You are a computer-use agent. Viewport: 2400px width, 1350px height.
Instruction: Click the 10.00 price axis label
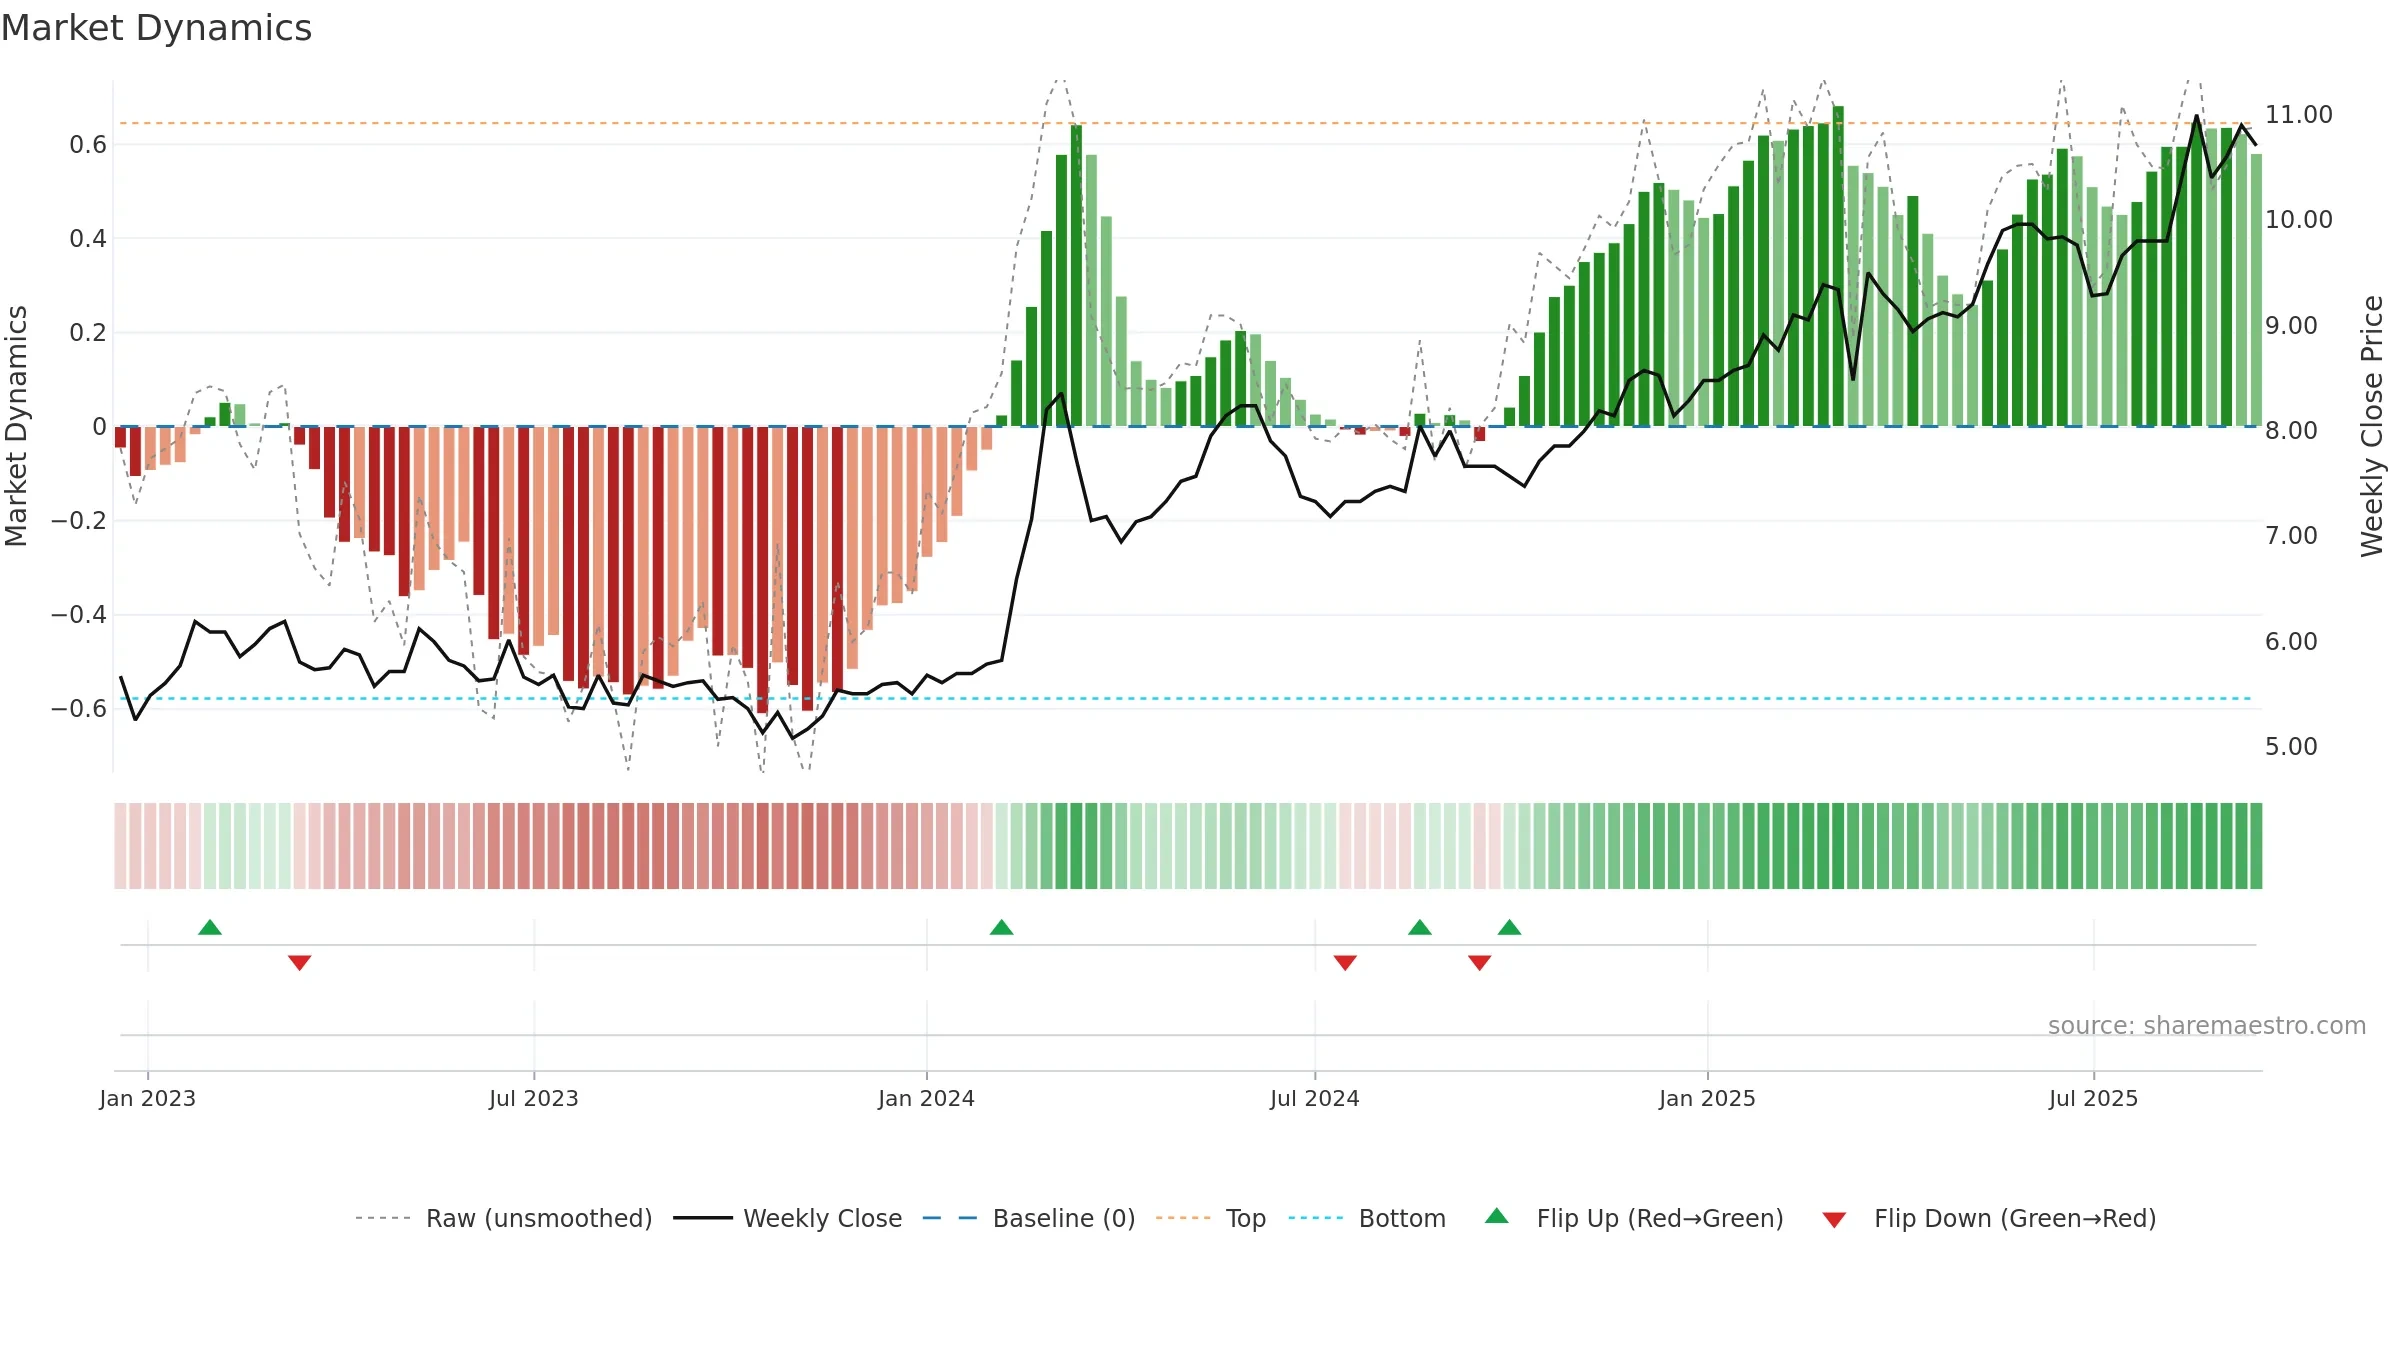click(x=2299, y=220)
